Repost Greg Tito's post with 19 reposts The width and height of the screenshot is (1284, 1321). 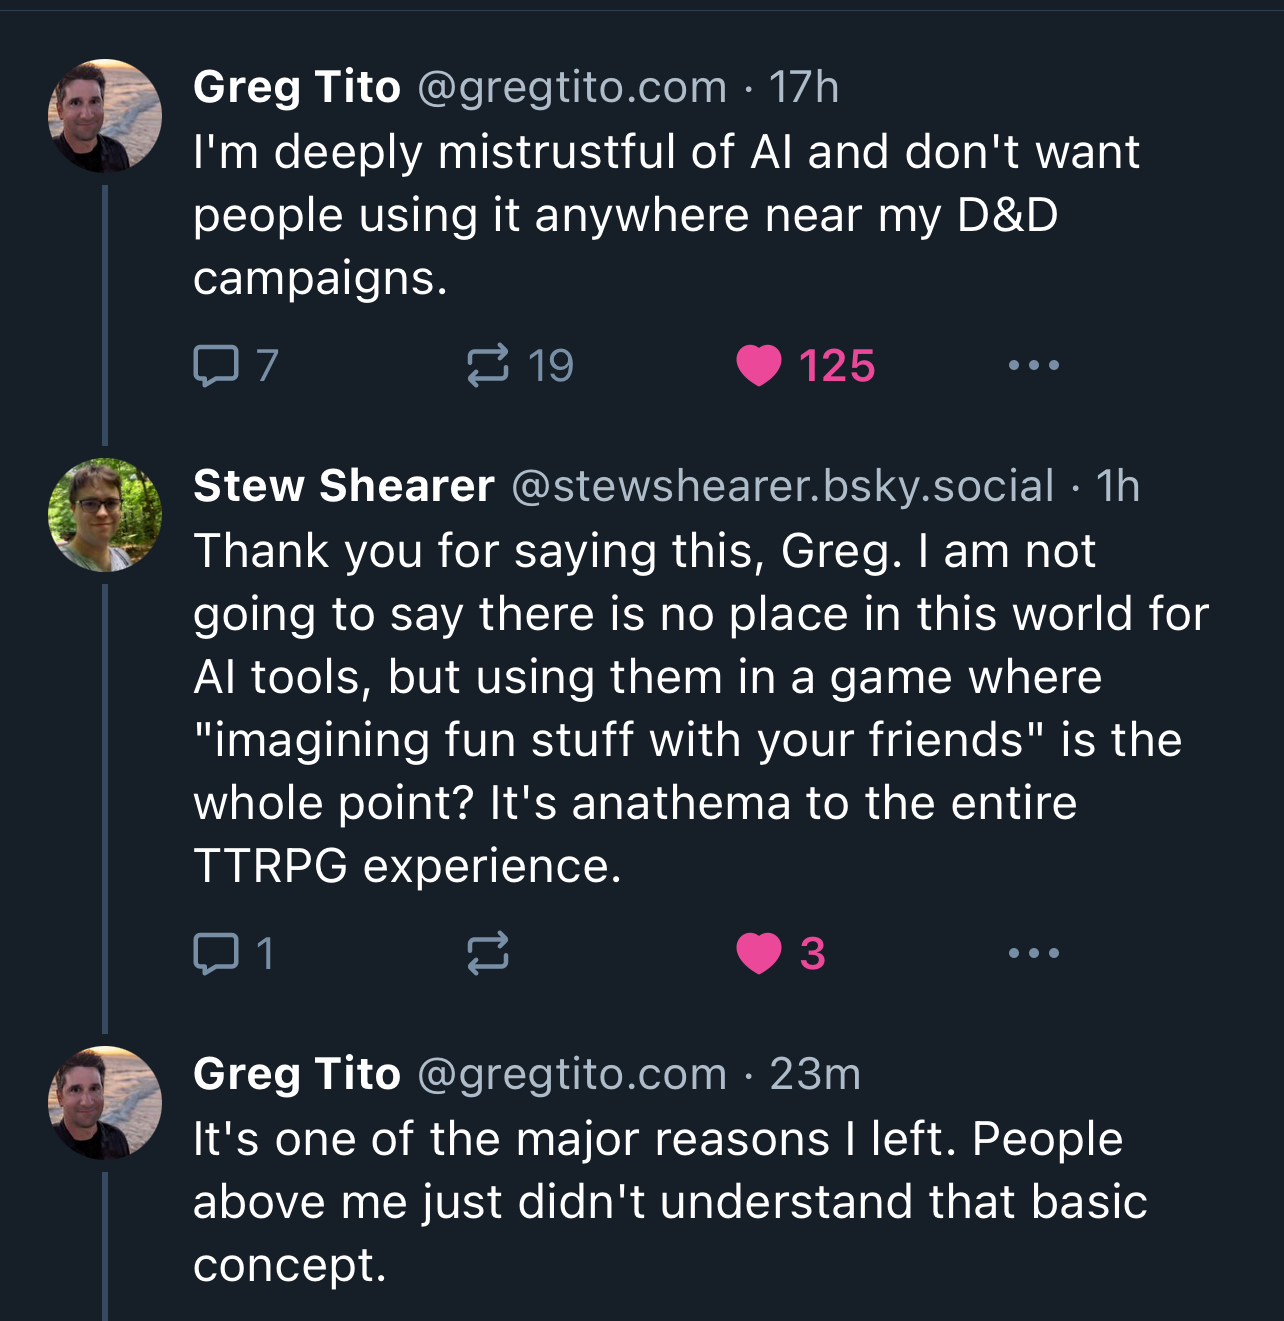click(488, 365)
